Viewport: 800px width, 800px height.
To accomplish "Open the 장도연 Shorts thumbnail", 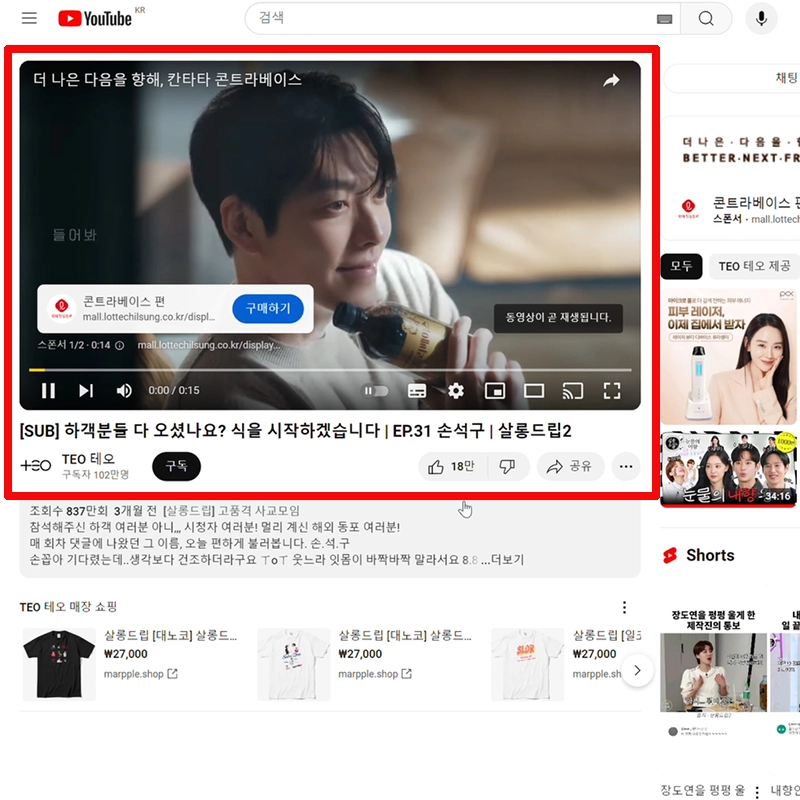I will pyautogui.click(x=713, y=672).
